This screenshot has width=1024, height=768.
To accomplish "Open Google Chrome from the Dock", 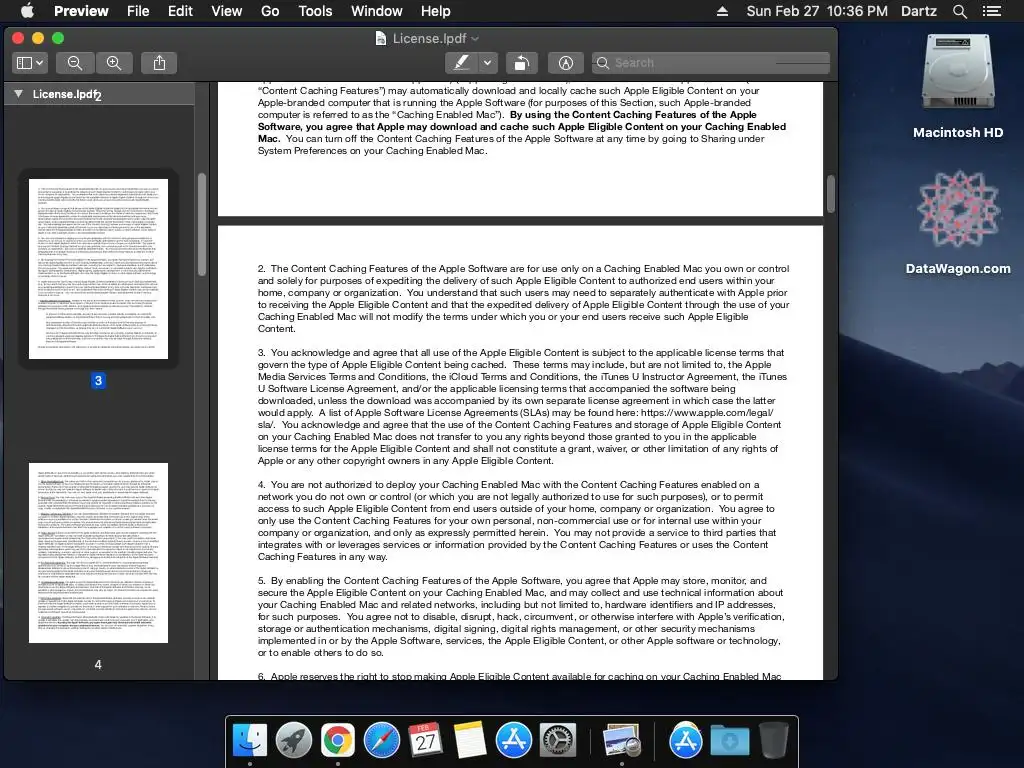I will coord(338,740).
